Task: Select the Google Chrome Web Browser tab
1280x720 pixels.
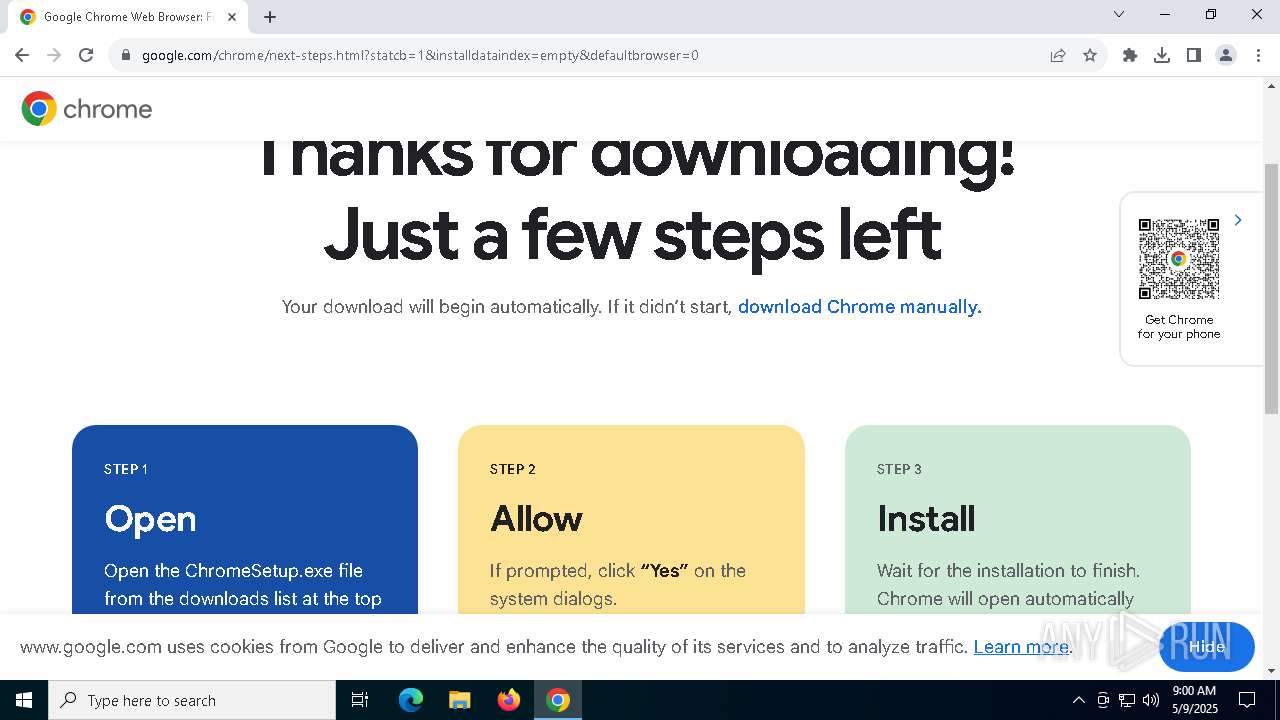Action: [x=128, y=17]
